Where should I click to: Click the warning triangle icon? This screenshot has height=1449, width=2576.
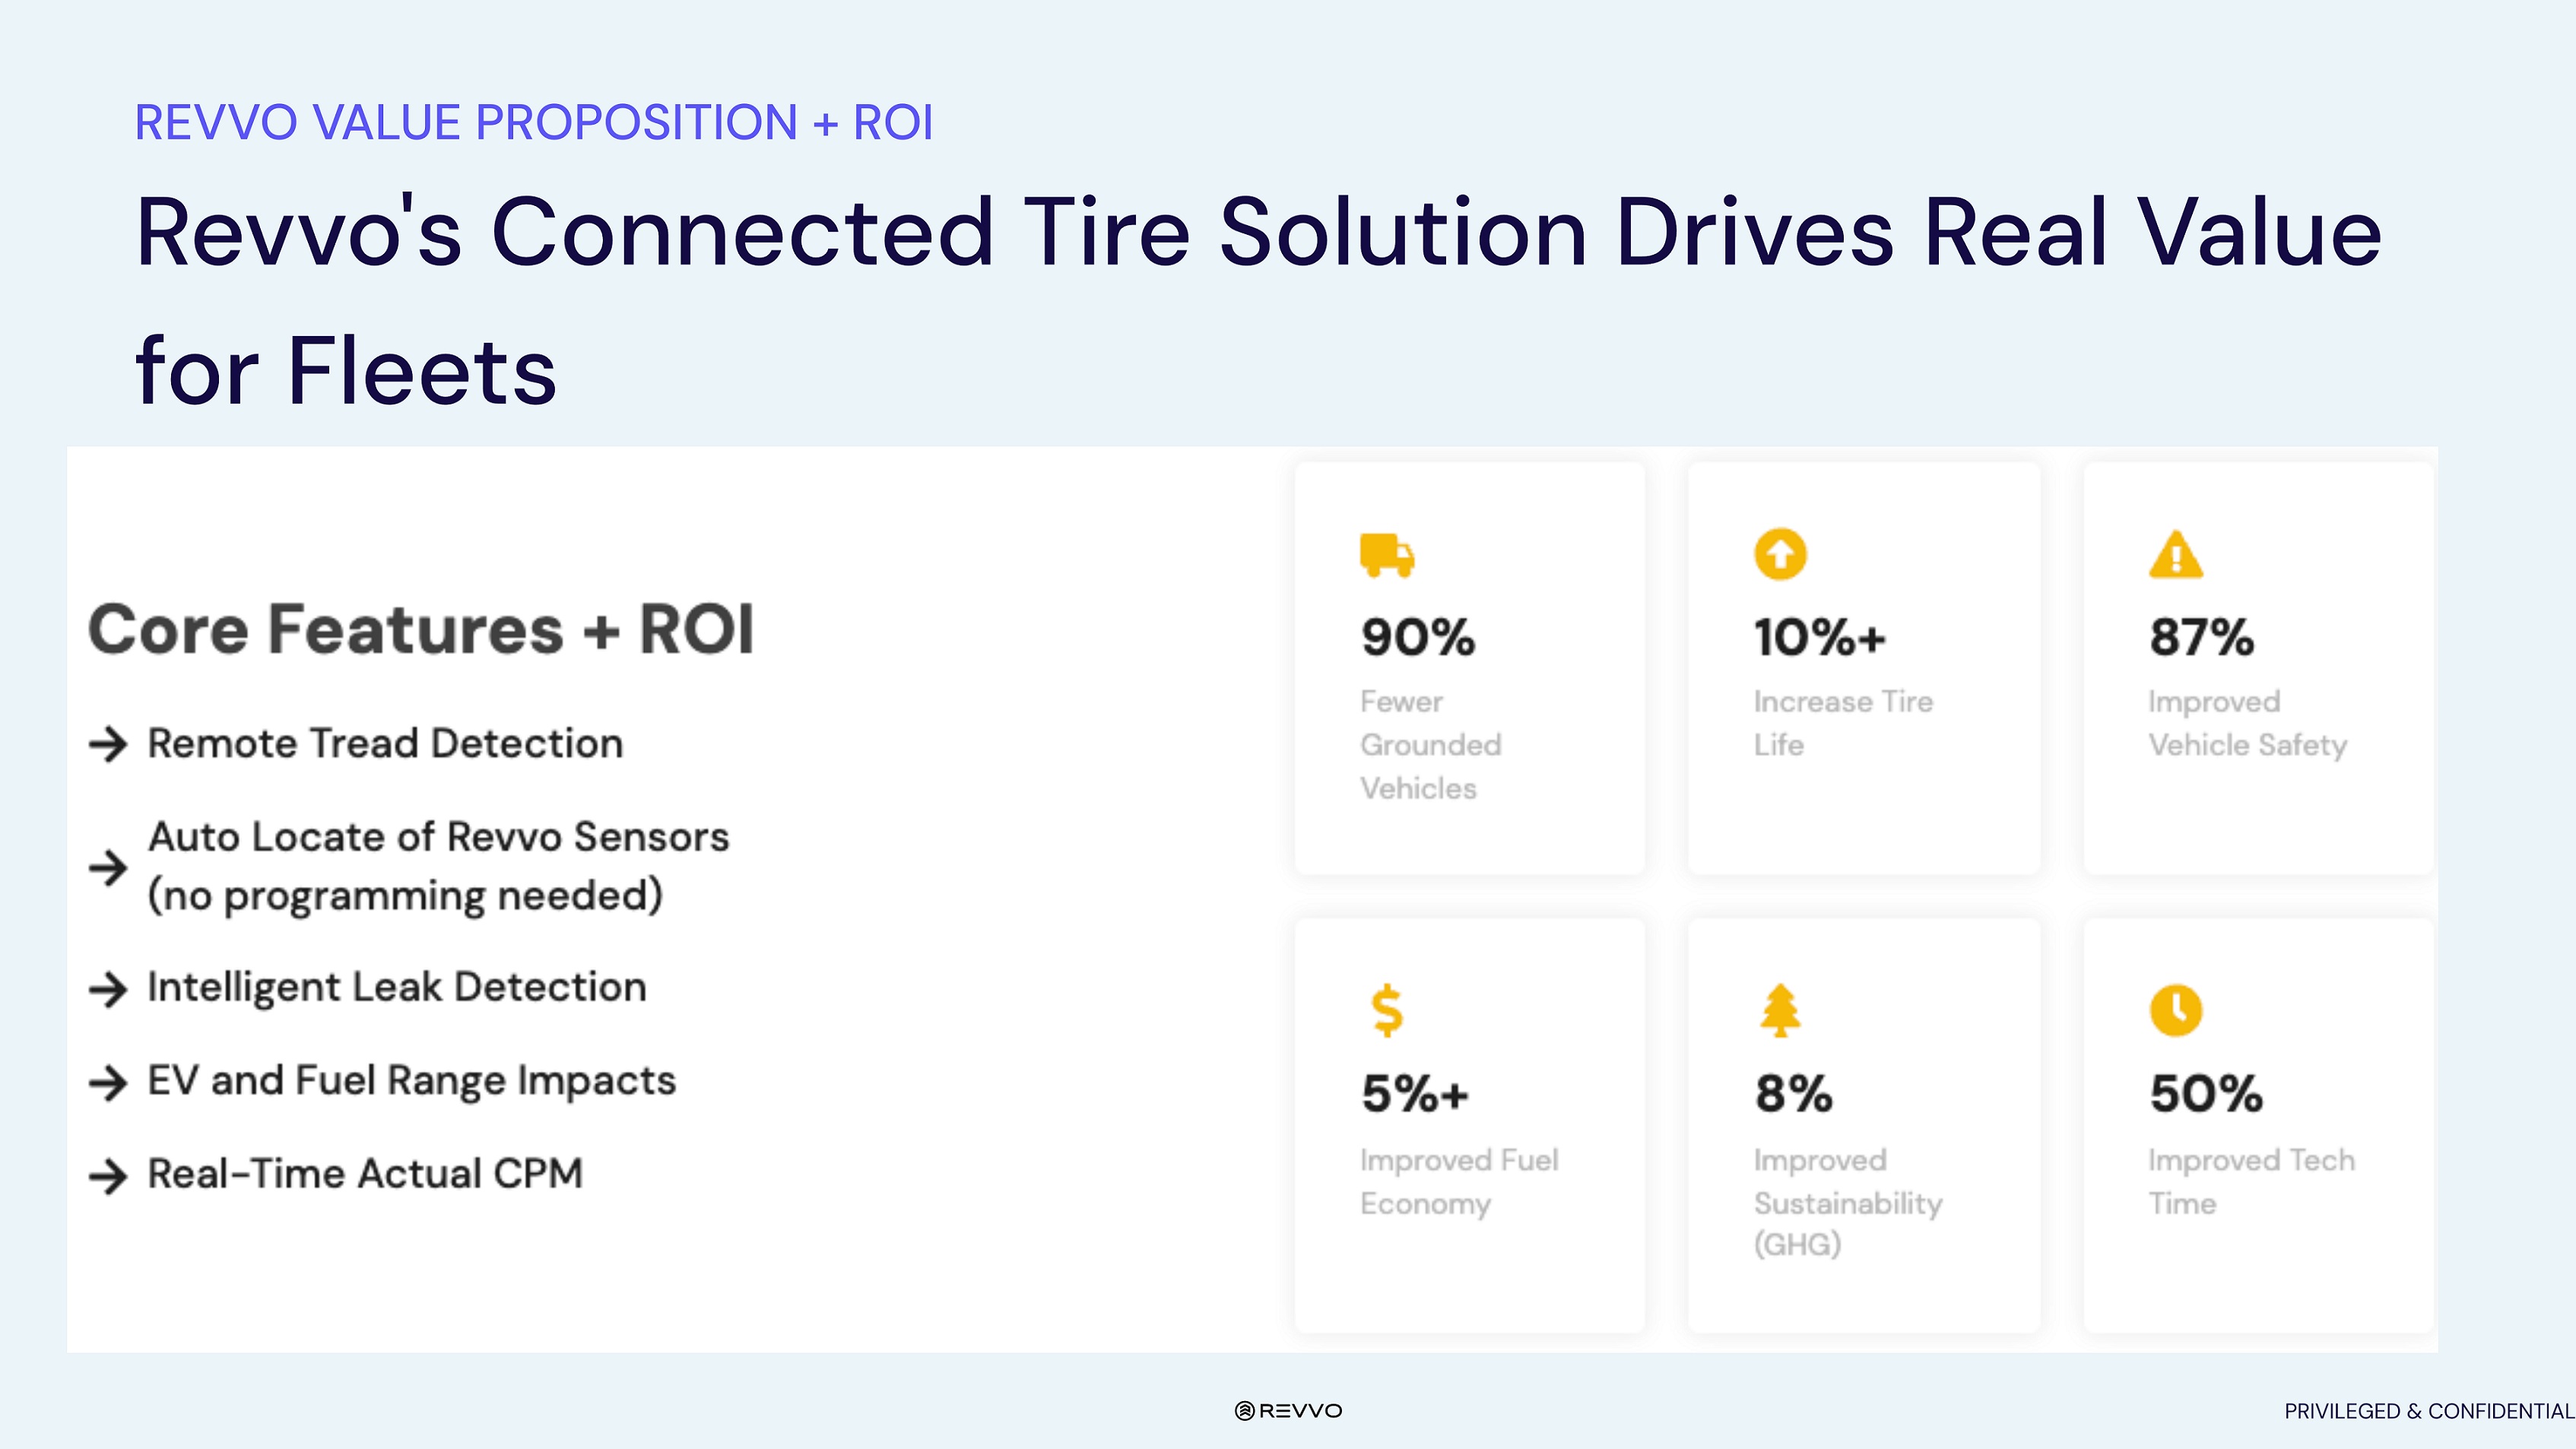(x=2175, y=555)
